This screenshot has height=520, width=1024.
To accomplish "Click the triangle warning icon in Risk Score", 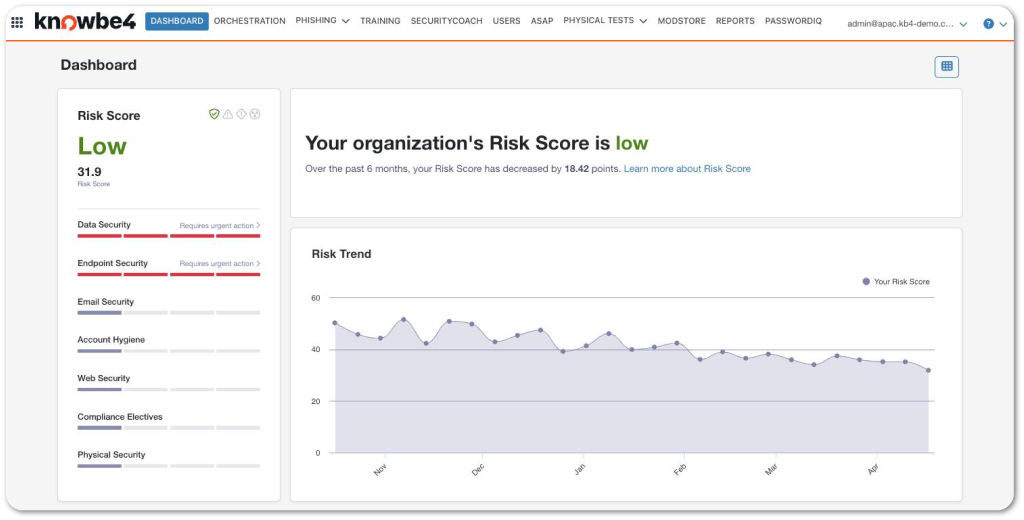I will [x=227, y=114].
